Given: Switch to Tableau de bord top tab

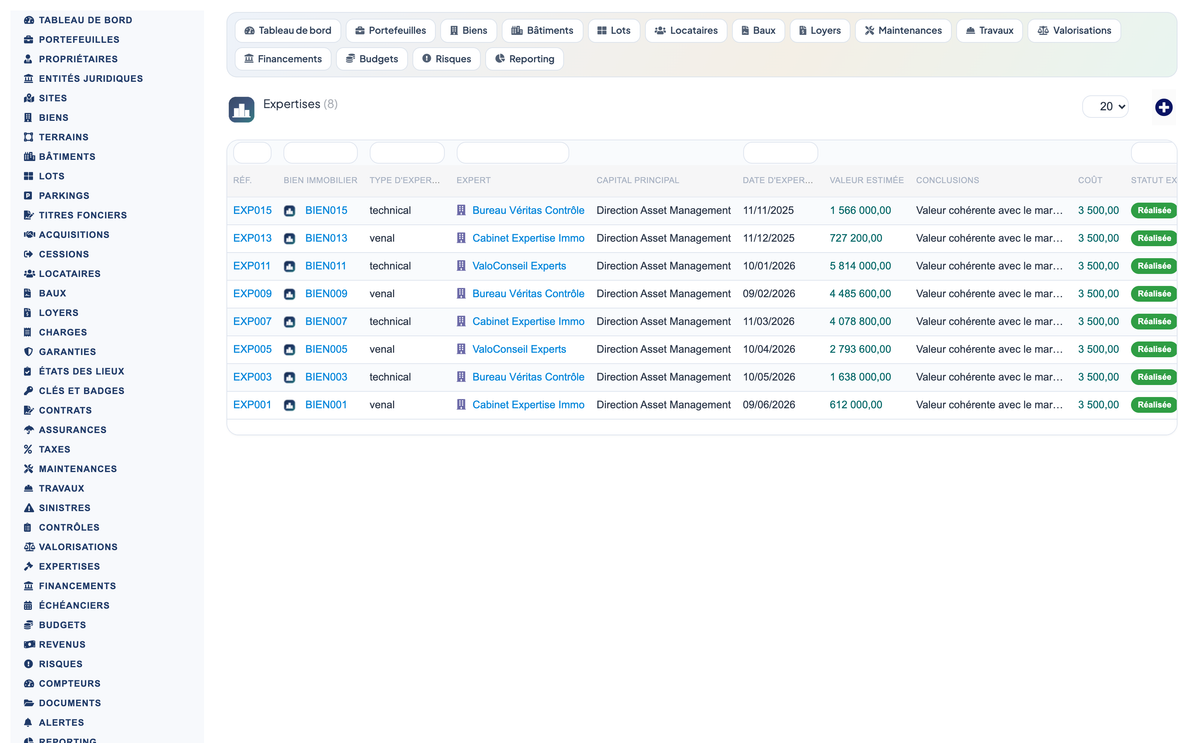Looking at the screenshot, I should click(x=288, y=31).
